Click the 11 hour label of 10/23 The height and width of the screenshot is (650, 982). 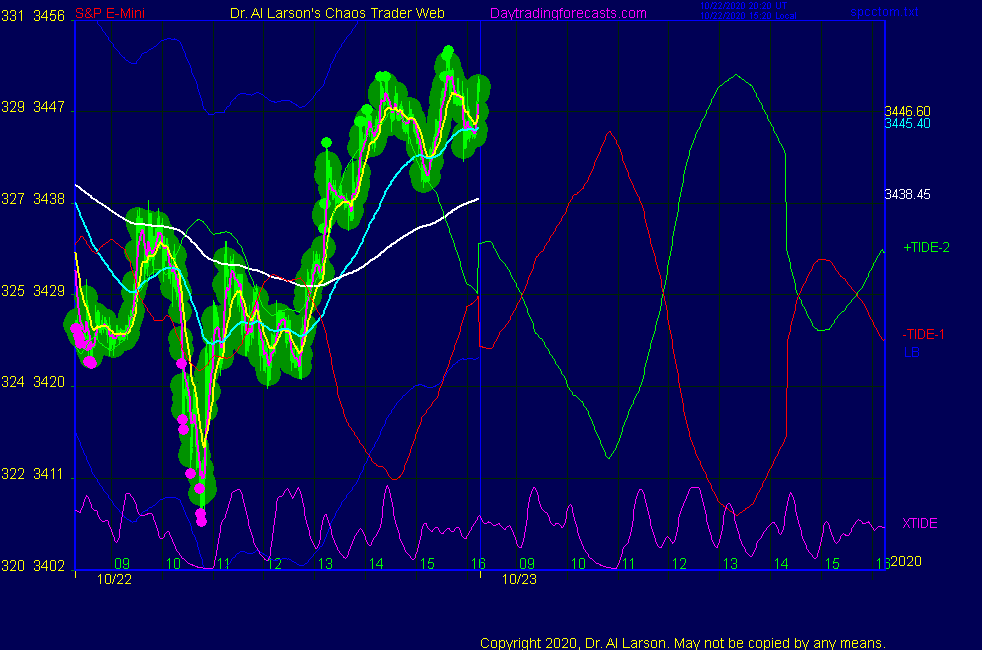coord(628,564)
